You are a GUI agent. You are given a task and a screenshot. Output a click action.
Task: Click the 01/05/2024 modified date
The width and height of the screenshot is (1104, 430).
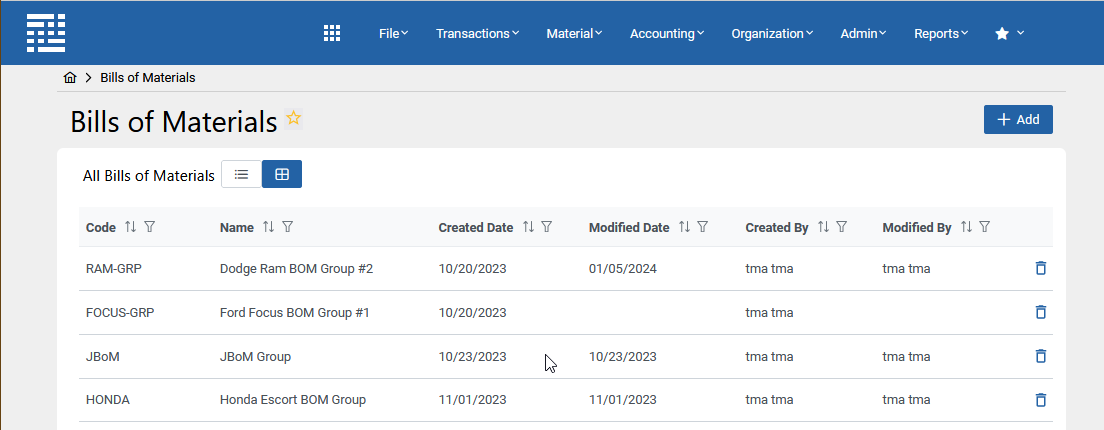point(622,269)
